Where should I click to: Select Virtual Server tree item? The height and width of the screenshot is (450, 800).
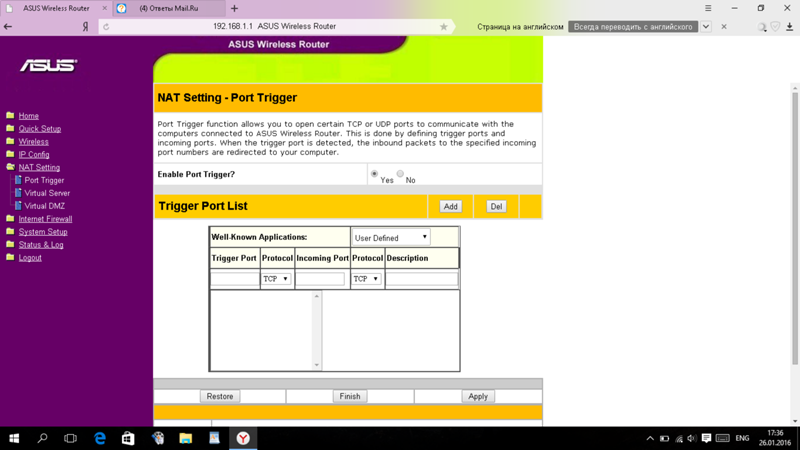[47, 193]
